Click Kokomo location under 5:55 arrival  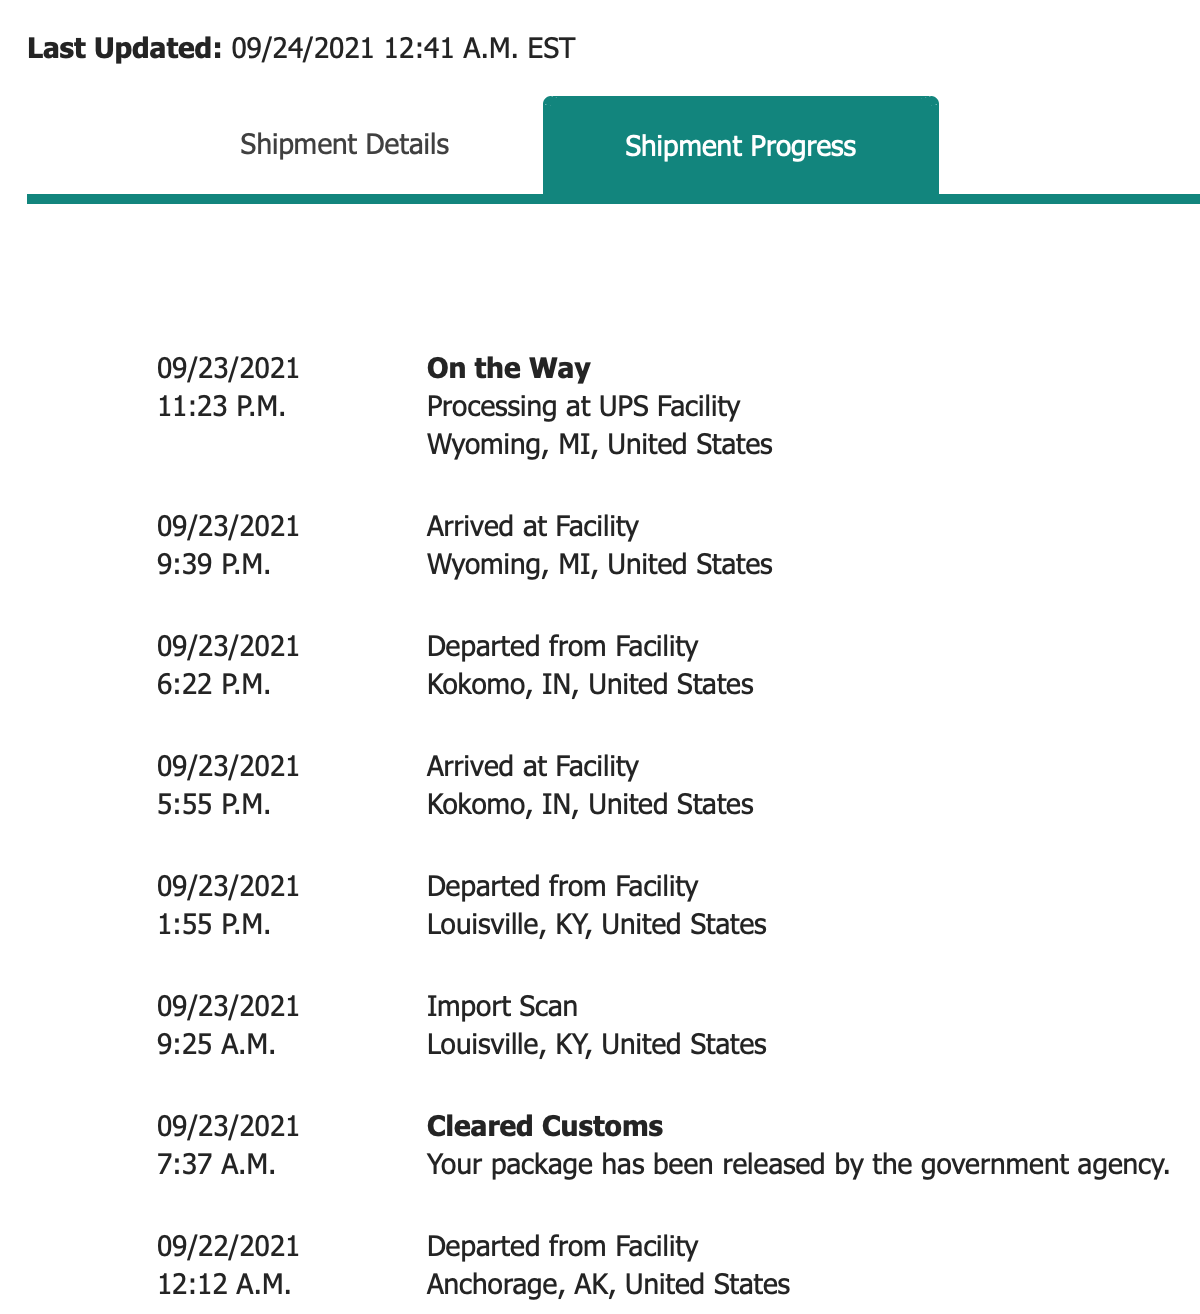click(590, 804)
